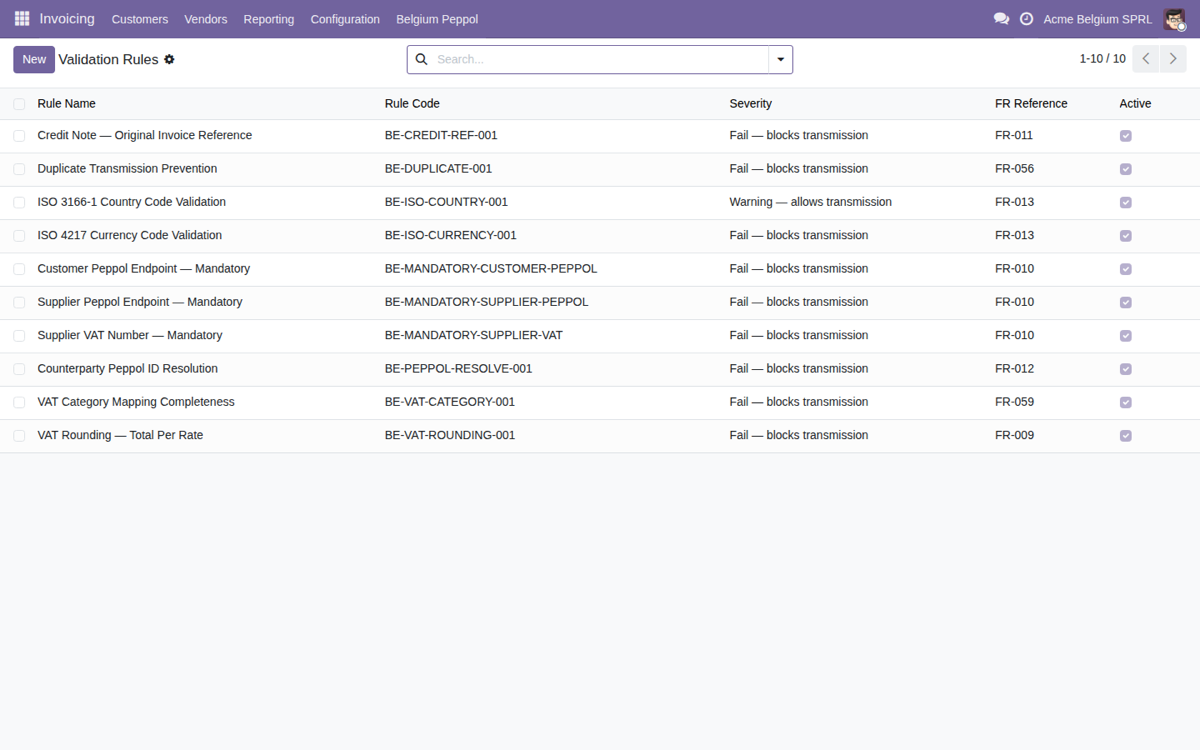Toggle Active for the BE-DUPLICATE-001 rule

pos(1126,169)
